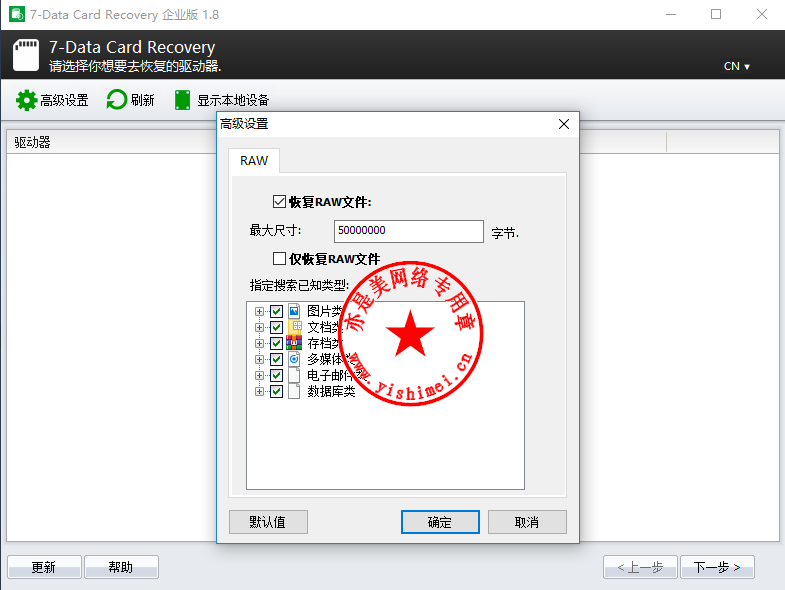Open the 帮助 button

pos(121,567)
